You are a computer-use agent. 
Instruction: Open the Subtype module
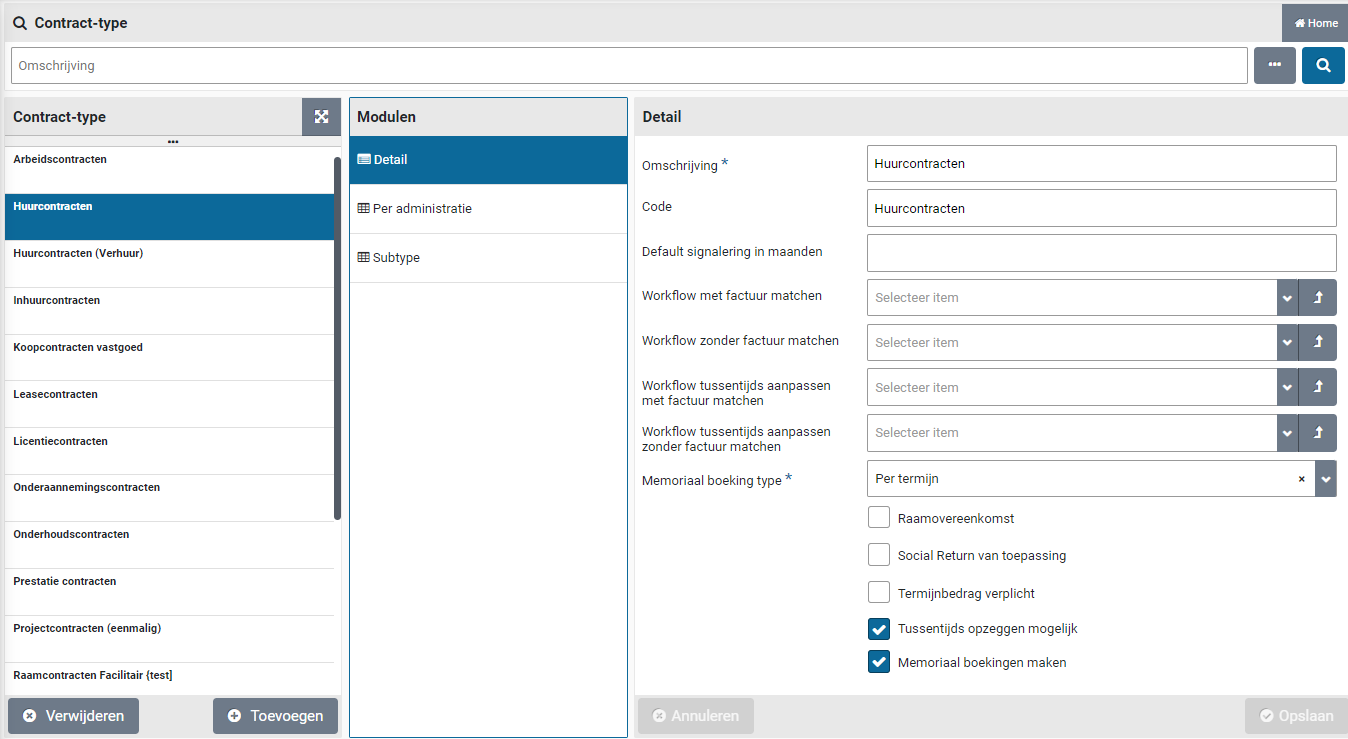tap(396, 258)
